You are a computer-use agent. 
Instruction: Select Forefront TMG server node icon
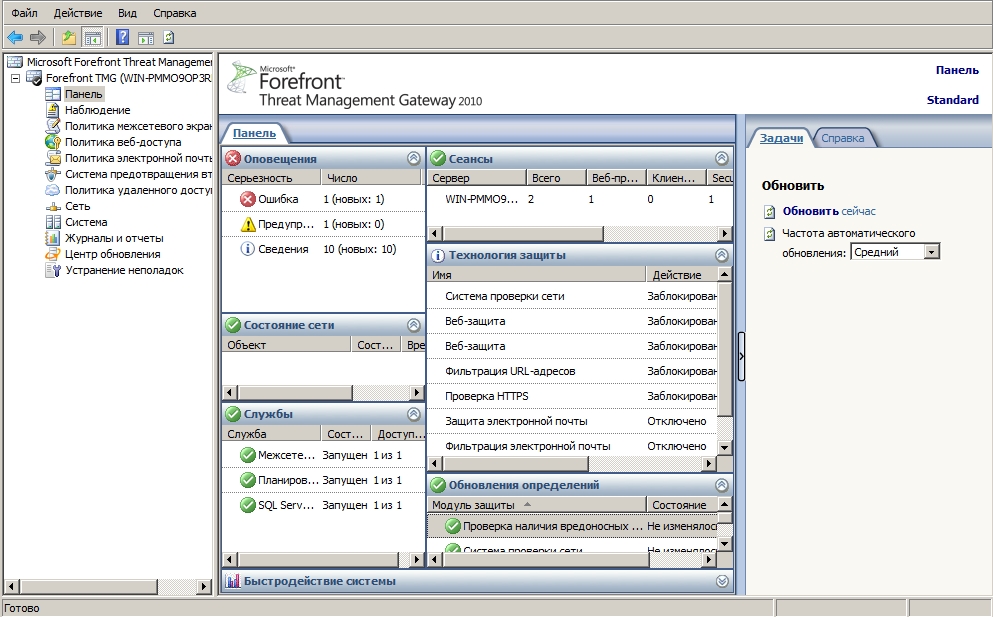pyautogui.click(x=34, y=78)
